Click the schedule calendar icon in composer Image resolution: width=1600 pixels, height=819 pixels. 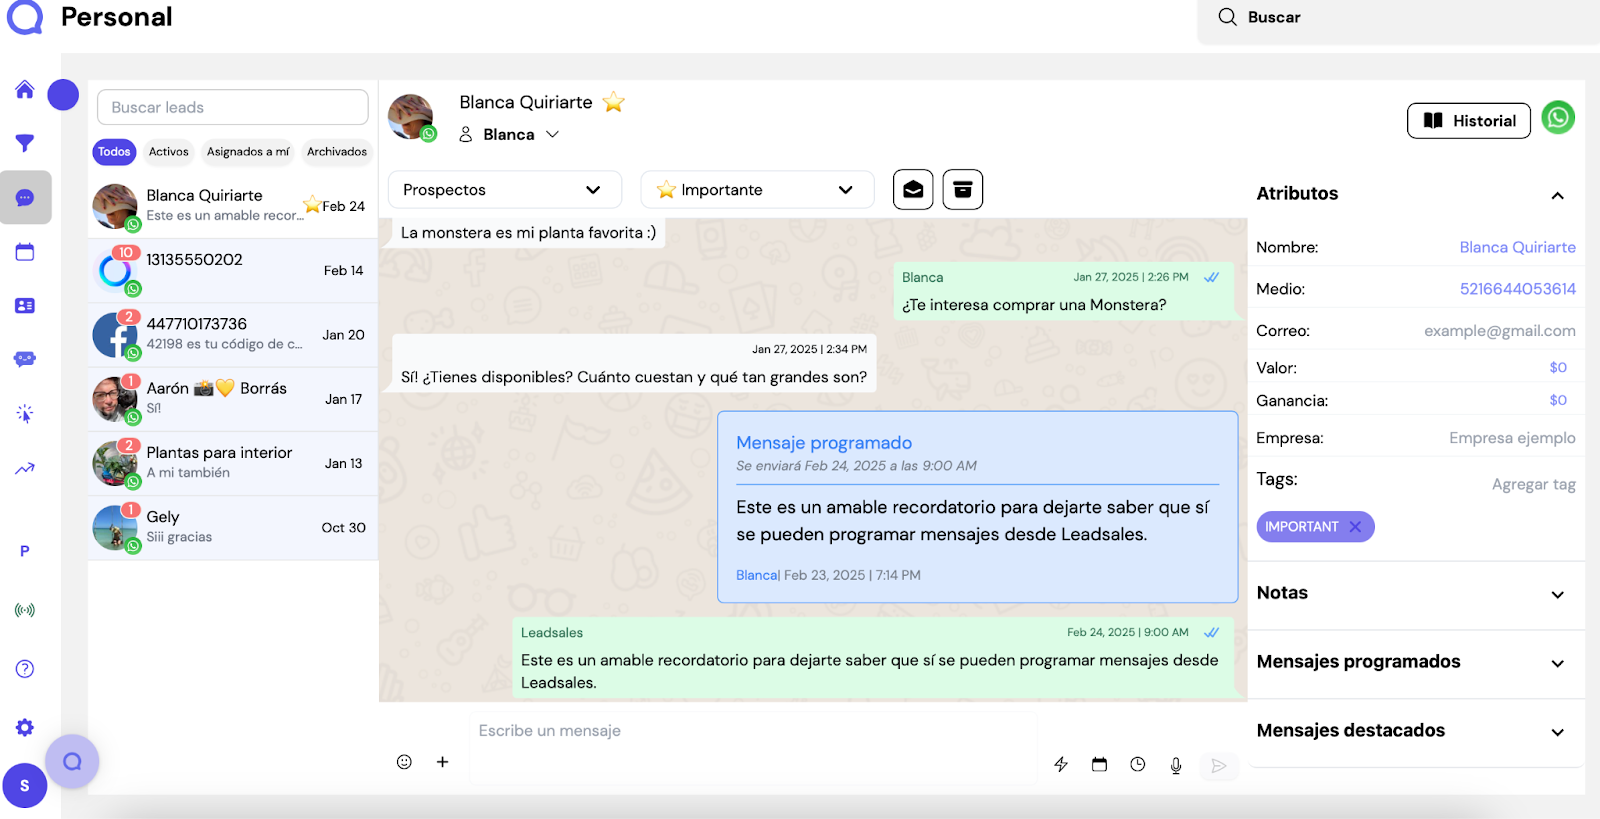pyautogui.click(x=1099, y=765)
